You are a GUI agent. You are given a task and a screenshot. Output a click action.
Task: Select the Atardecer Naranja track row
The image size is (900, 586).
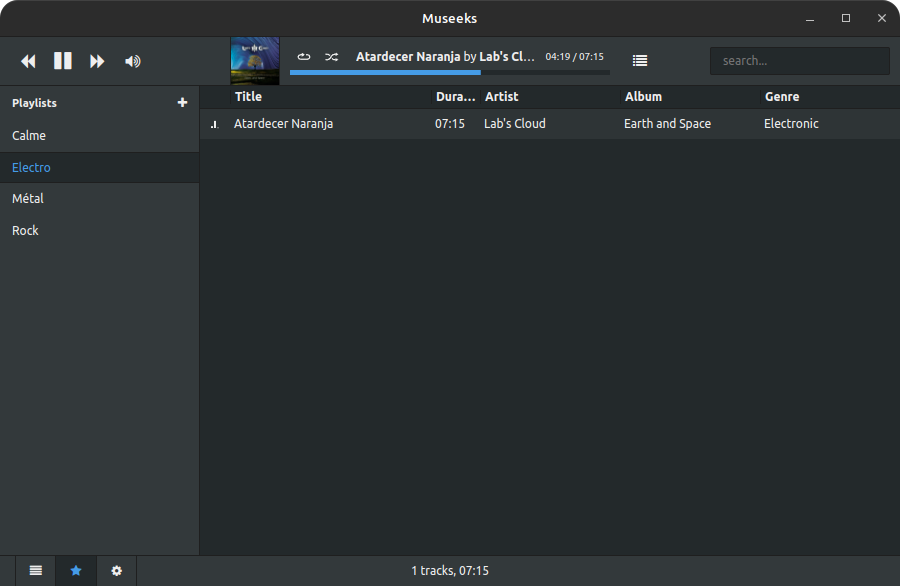click(283, 124)
